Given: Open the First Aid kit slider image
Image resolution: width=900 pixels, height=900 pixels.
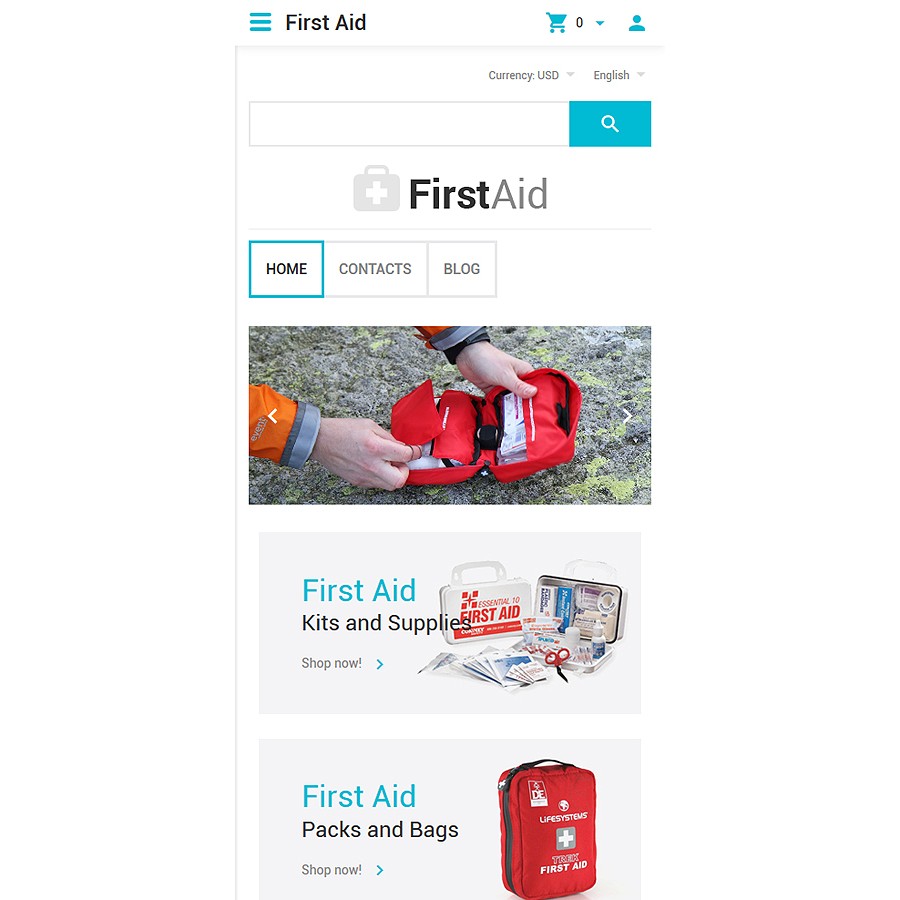Looking at the screenshot, I should 450,416.
